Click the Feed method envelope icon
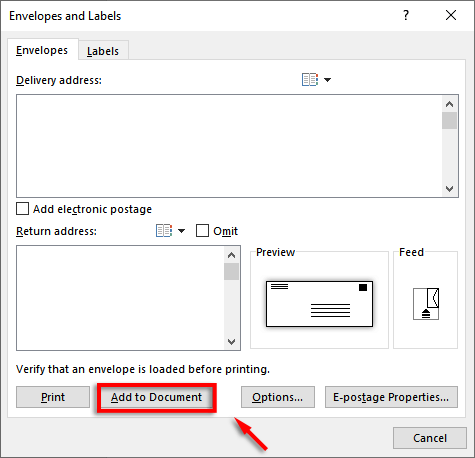The width and height of the screenshot is (475, 458). [426, 304]
